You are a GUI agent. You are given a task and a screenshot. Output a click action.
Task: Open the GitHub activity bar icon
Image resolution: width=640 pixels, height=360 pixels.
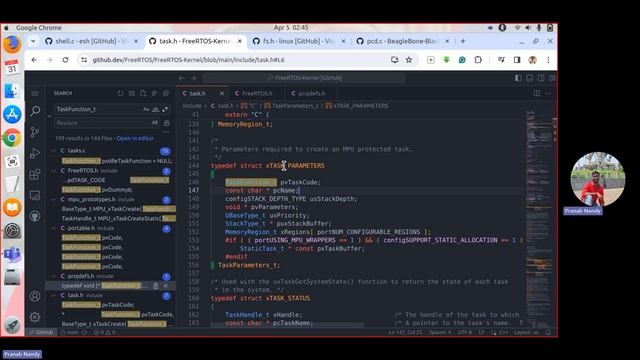[35, 216]
